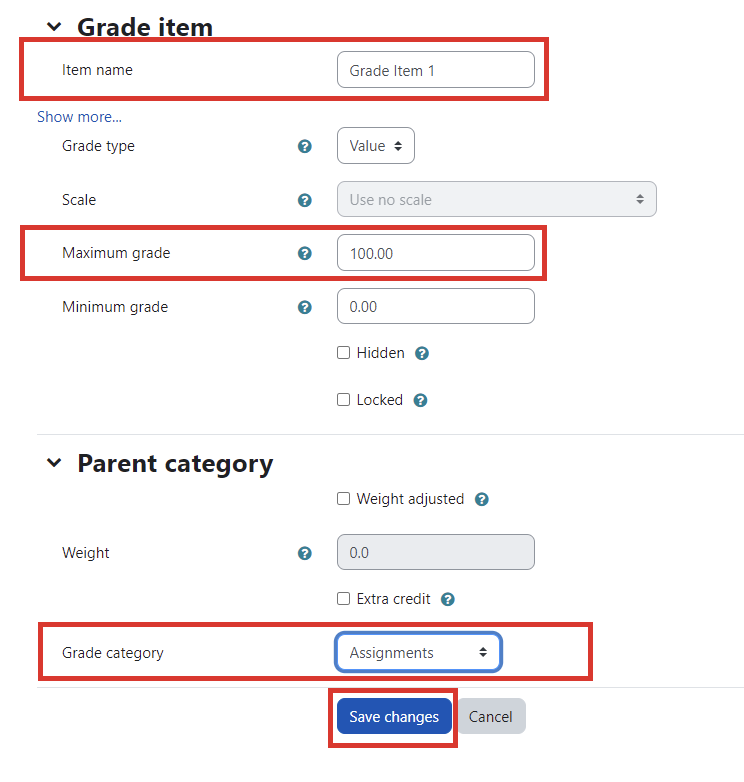
Task: Collapse the Grade item section
Action: point(54,27)
